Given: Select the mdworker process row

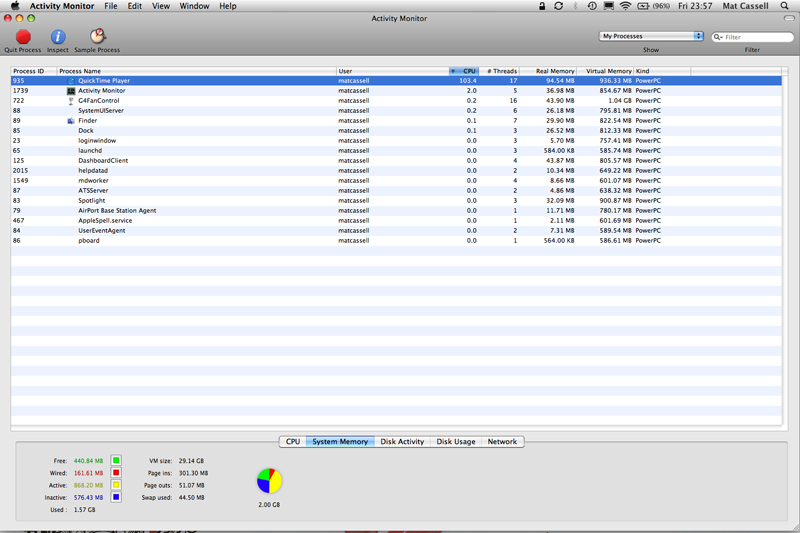Looking at the screenshot, I should tap(396, 181).
